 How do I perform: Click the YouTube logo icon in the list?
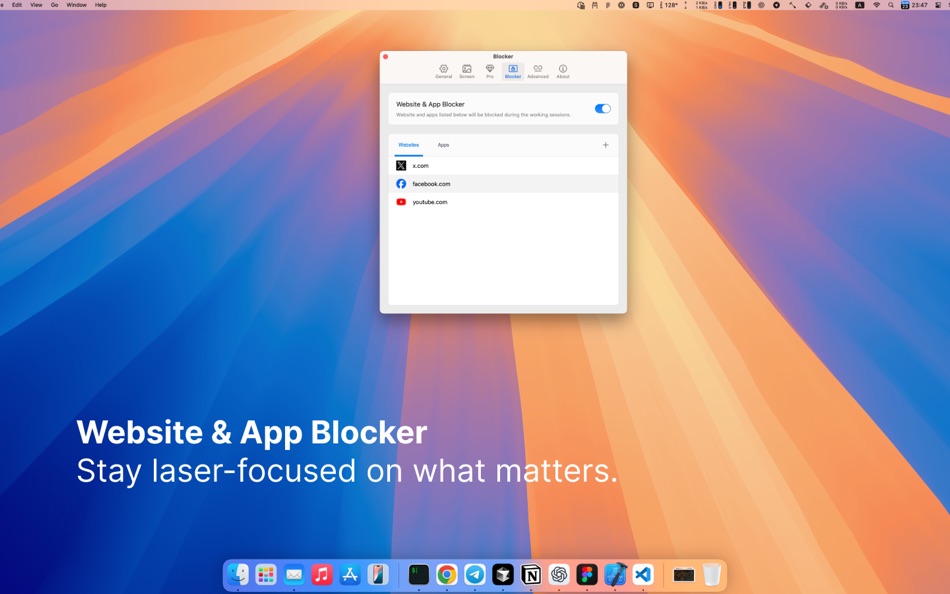click(401, 202)
